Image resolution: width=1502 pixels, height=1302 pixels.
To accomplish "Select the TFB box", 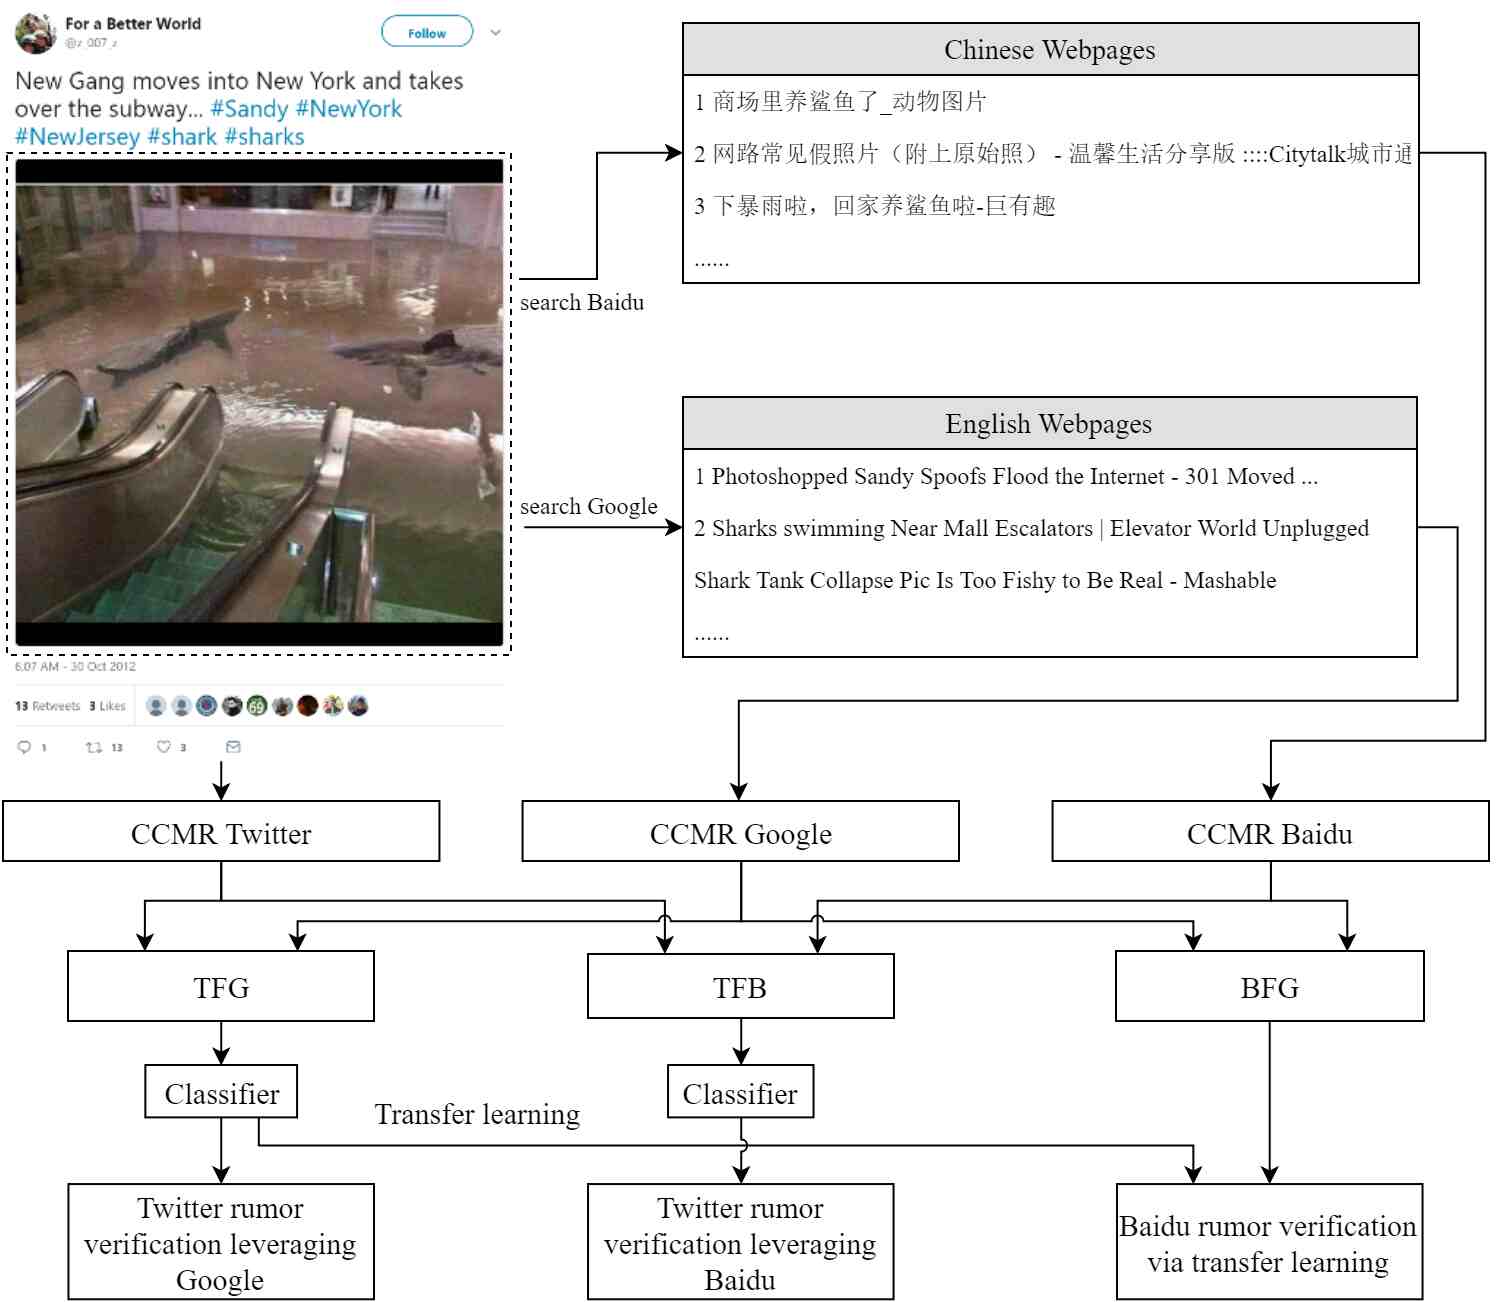I will (x=741, y=986).
